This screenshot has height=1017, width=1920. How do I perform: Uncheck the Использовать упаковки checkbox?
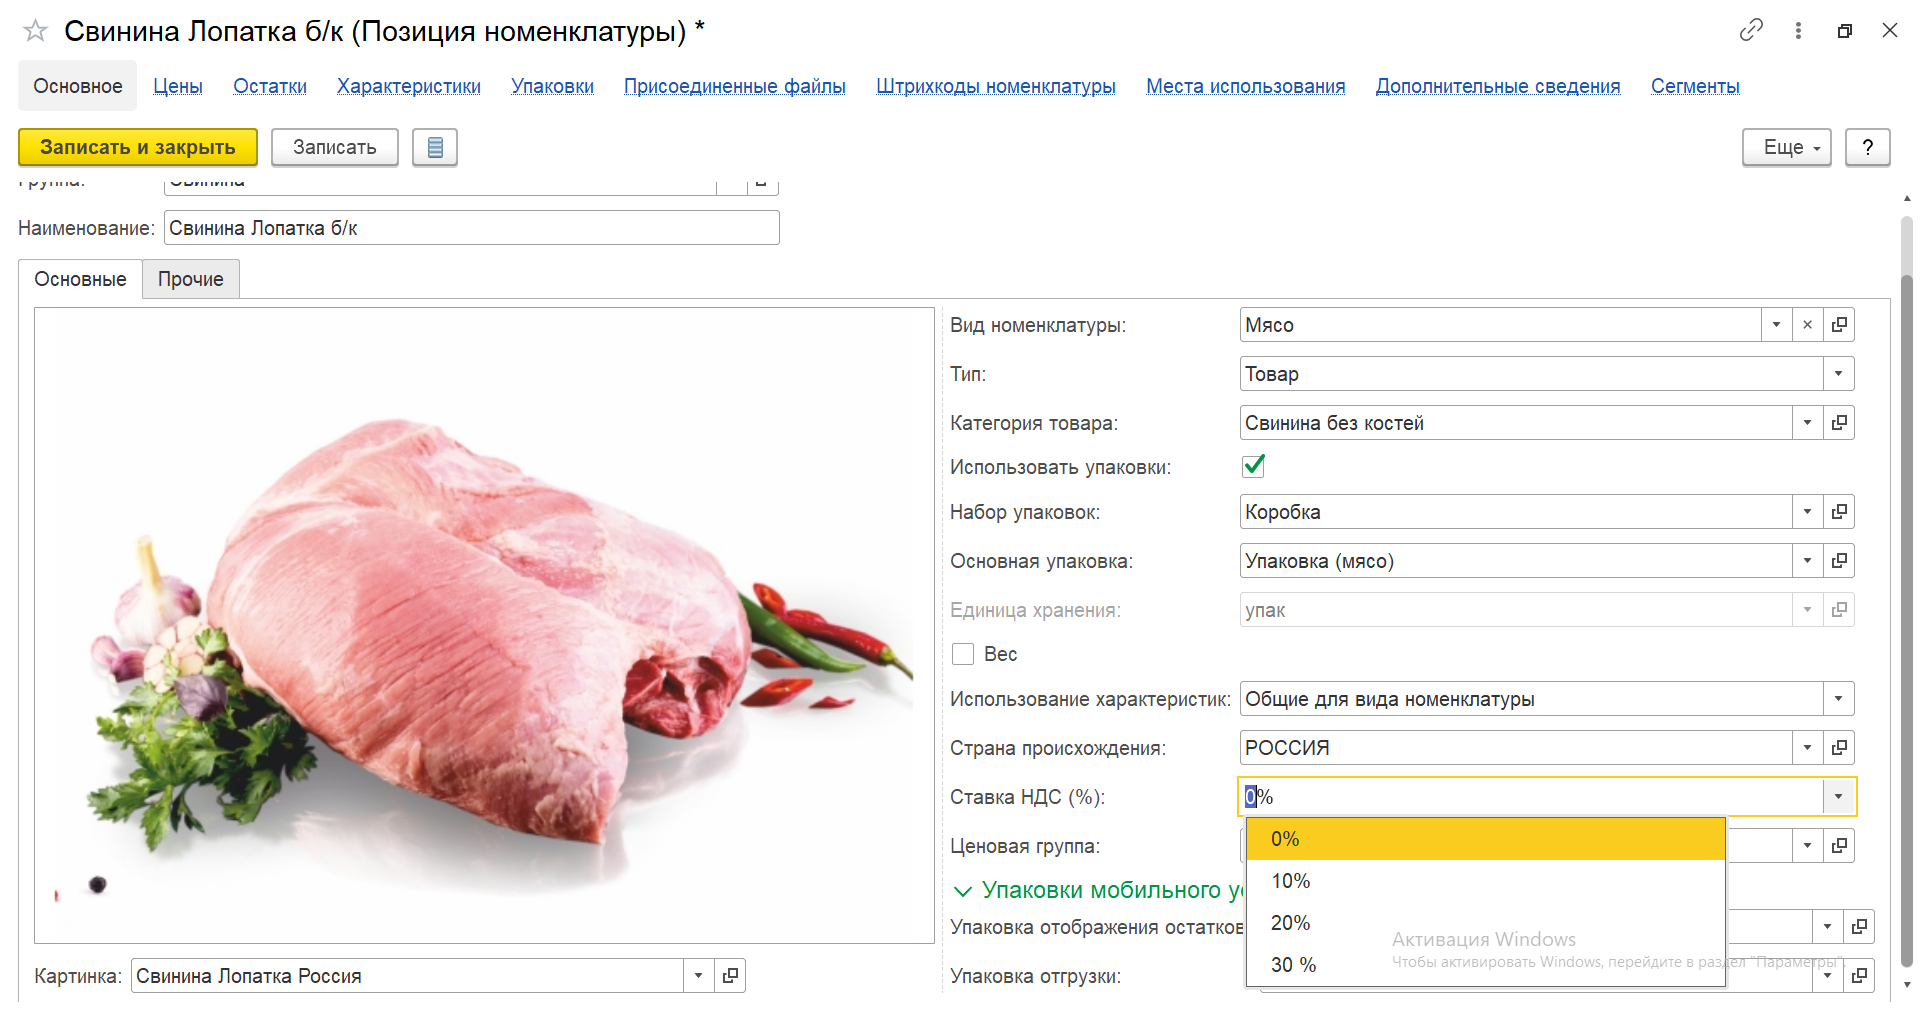[1253, 466]
